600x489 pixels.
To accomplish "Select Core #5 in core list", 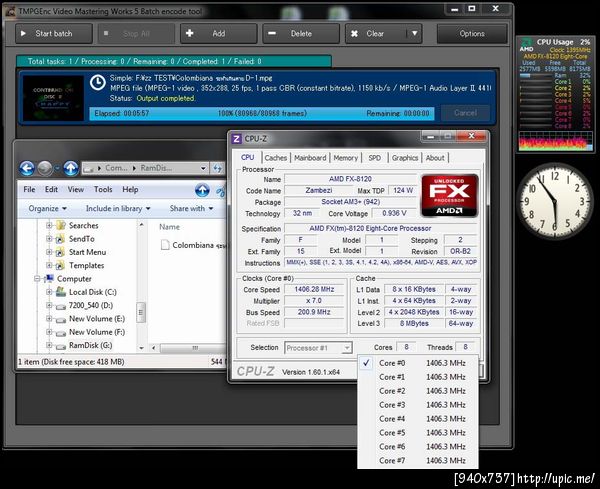I will tap(417, 433).
